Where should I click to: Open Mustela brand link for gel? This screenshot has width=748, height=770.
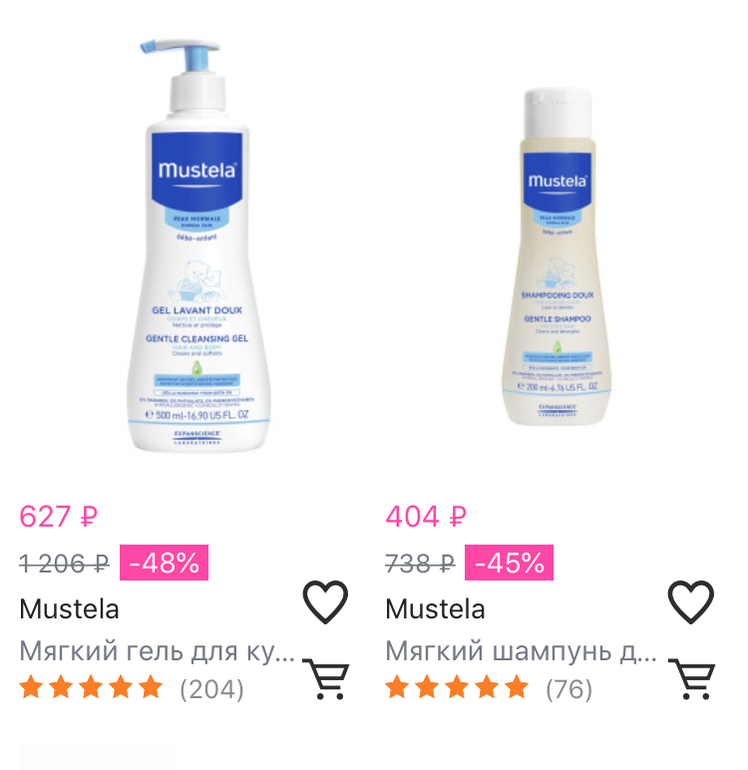pos(69,609)
